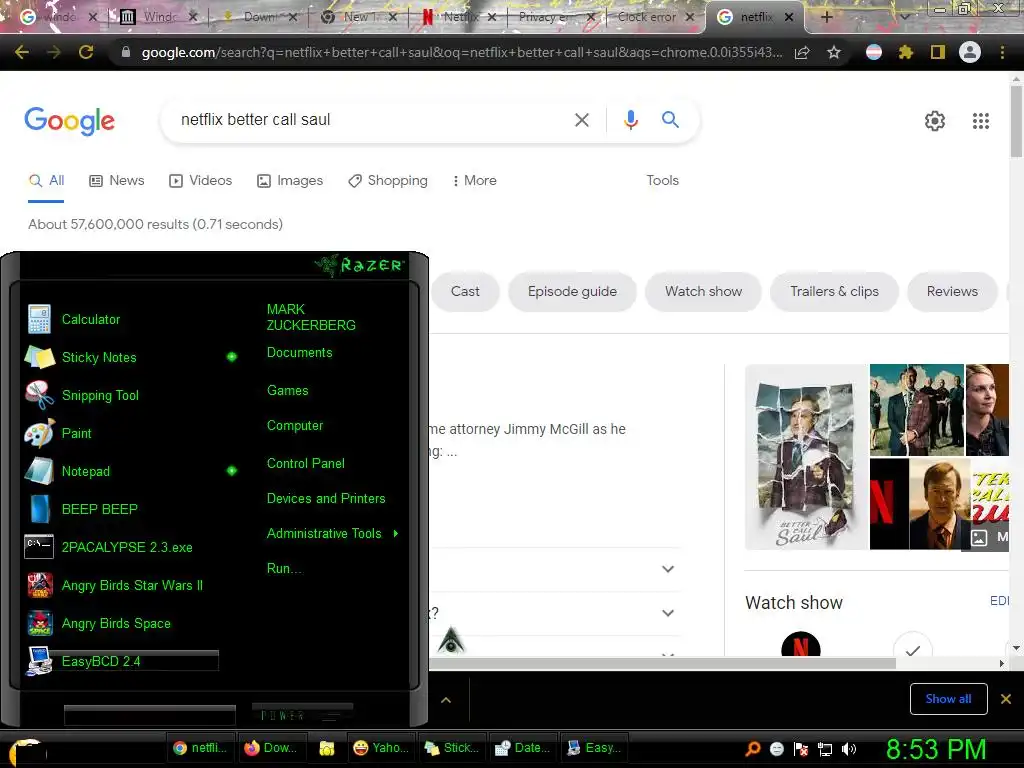Select the Episode guide chip
Screen dimensions: 1024x768
click(572, 291)
